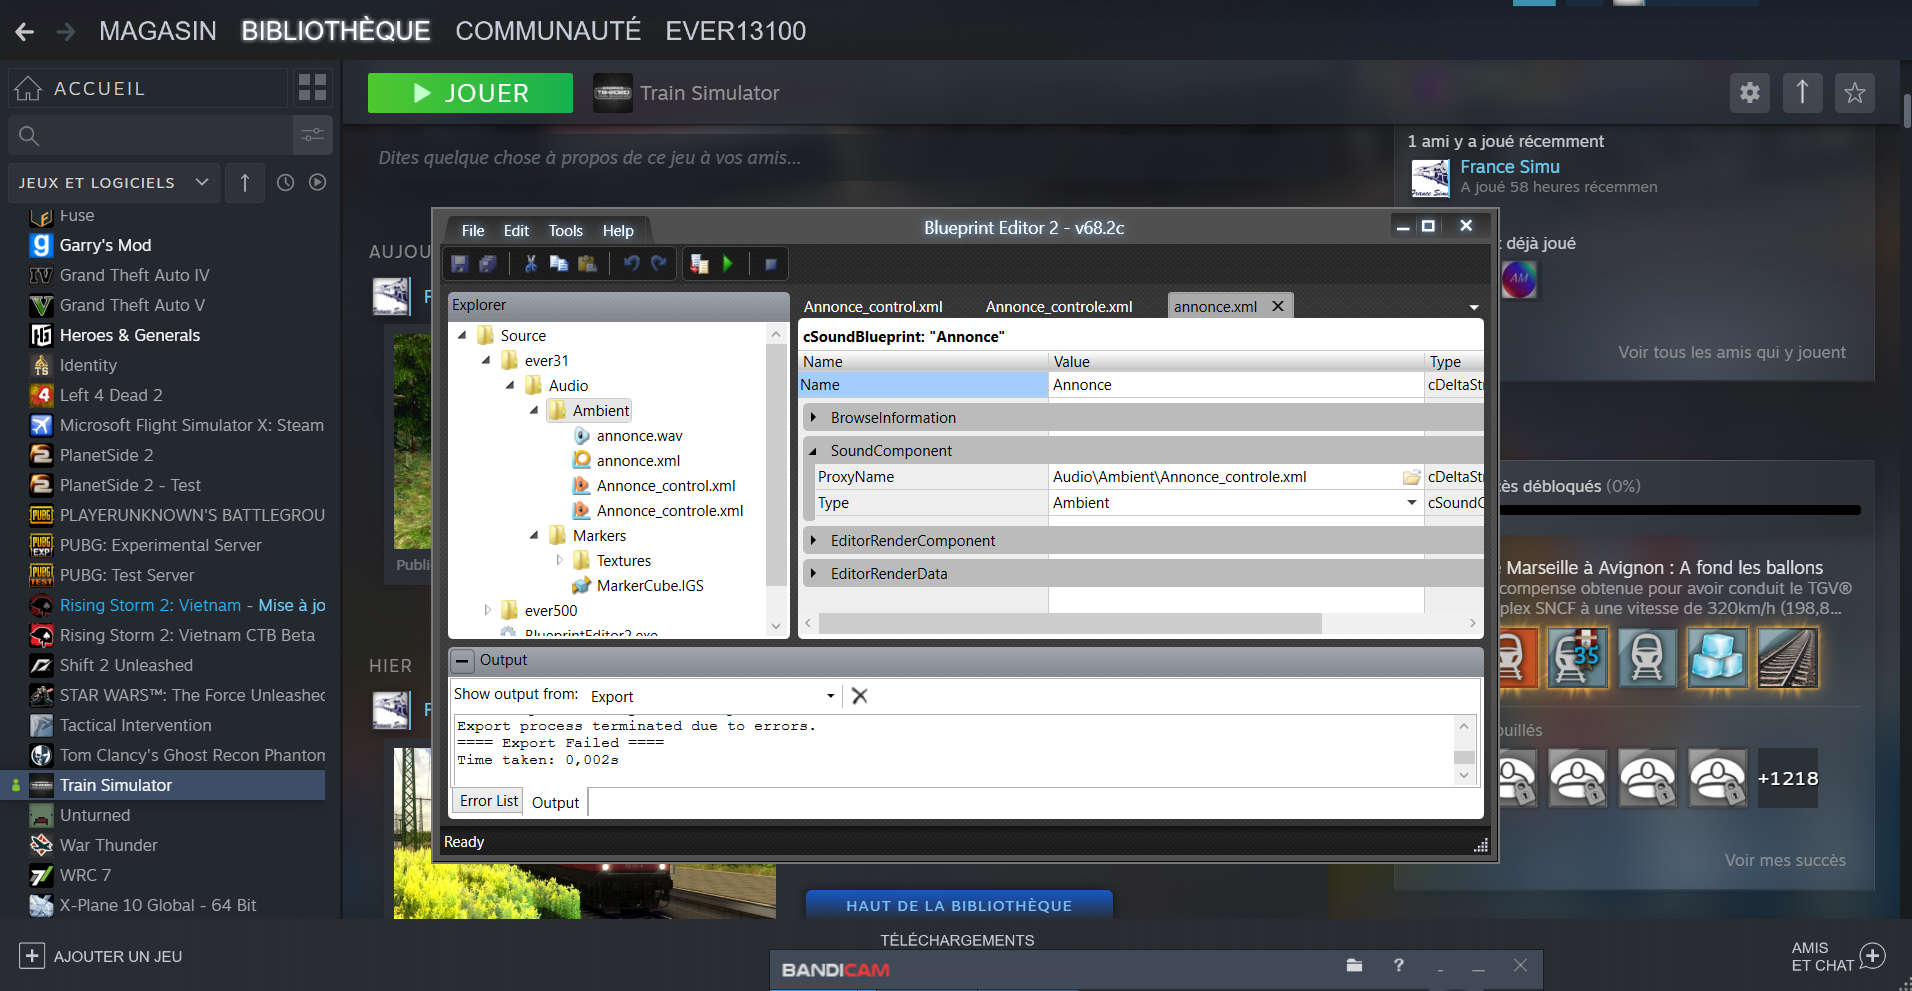Switch to the Annonce_control.xml tab

click(x=873, y=307)
